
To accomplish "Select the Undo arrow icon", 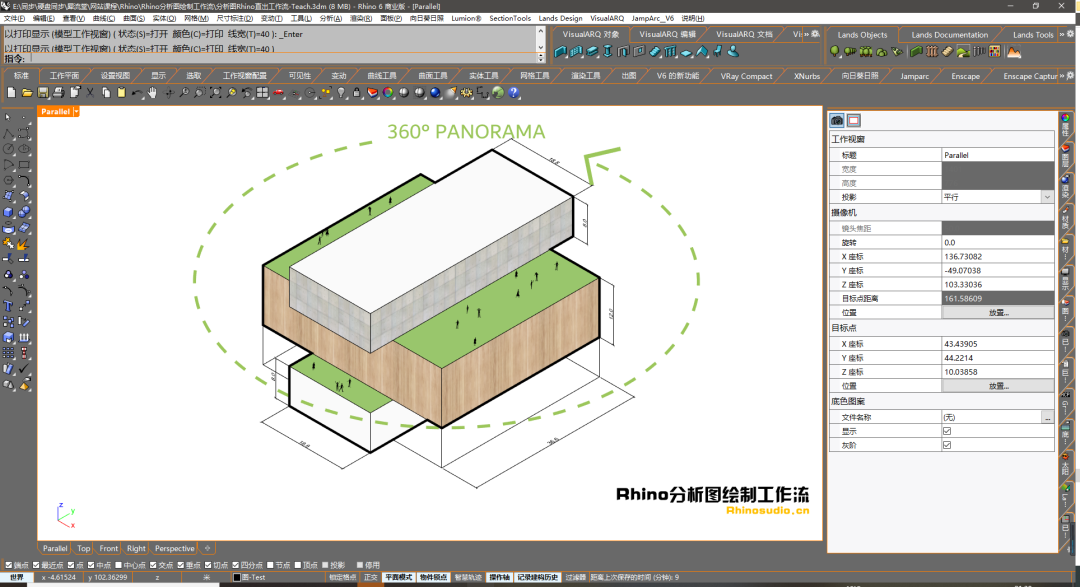I will tap(135, 94).
